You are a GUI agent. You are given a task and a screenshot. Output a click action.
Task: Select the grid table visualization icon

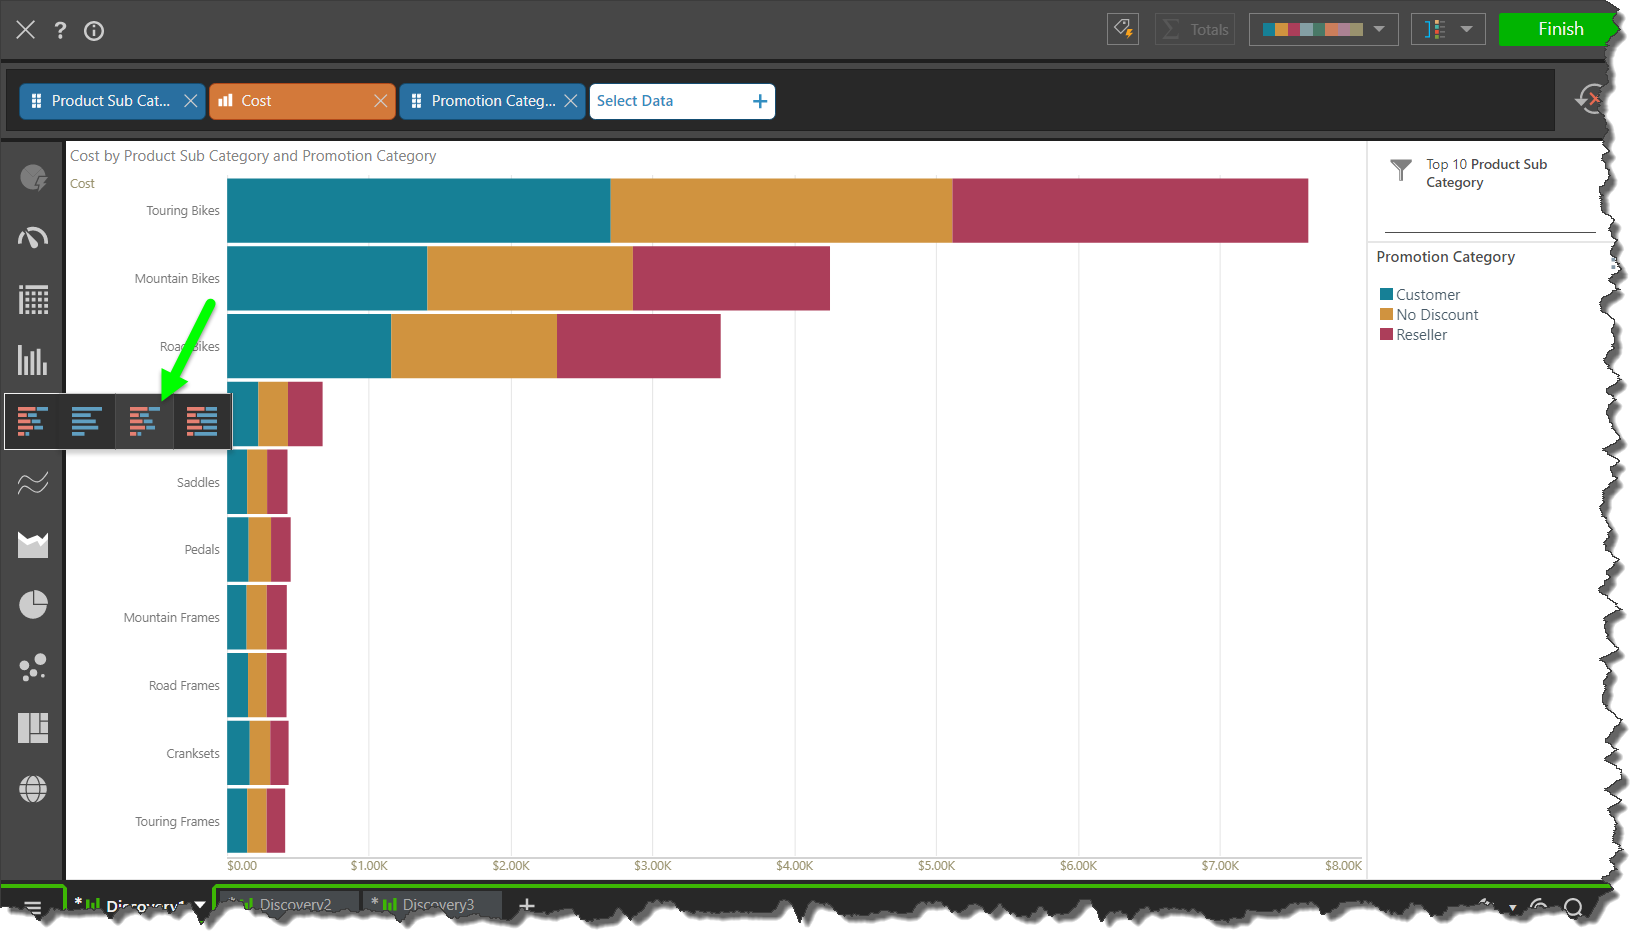coord(33,300)
